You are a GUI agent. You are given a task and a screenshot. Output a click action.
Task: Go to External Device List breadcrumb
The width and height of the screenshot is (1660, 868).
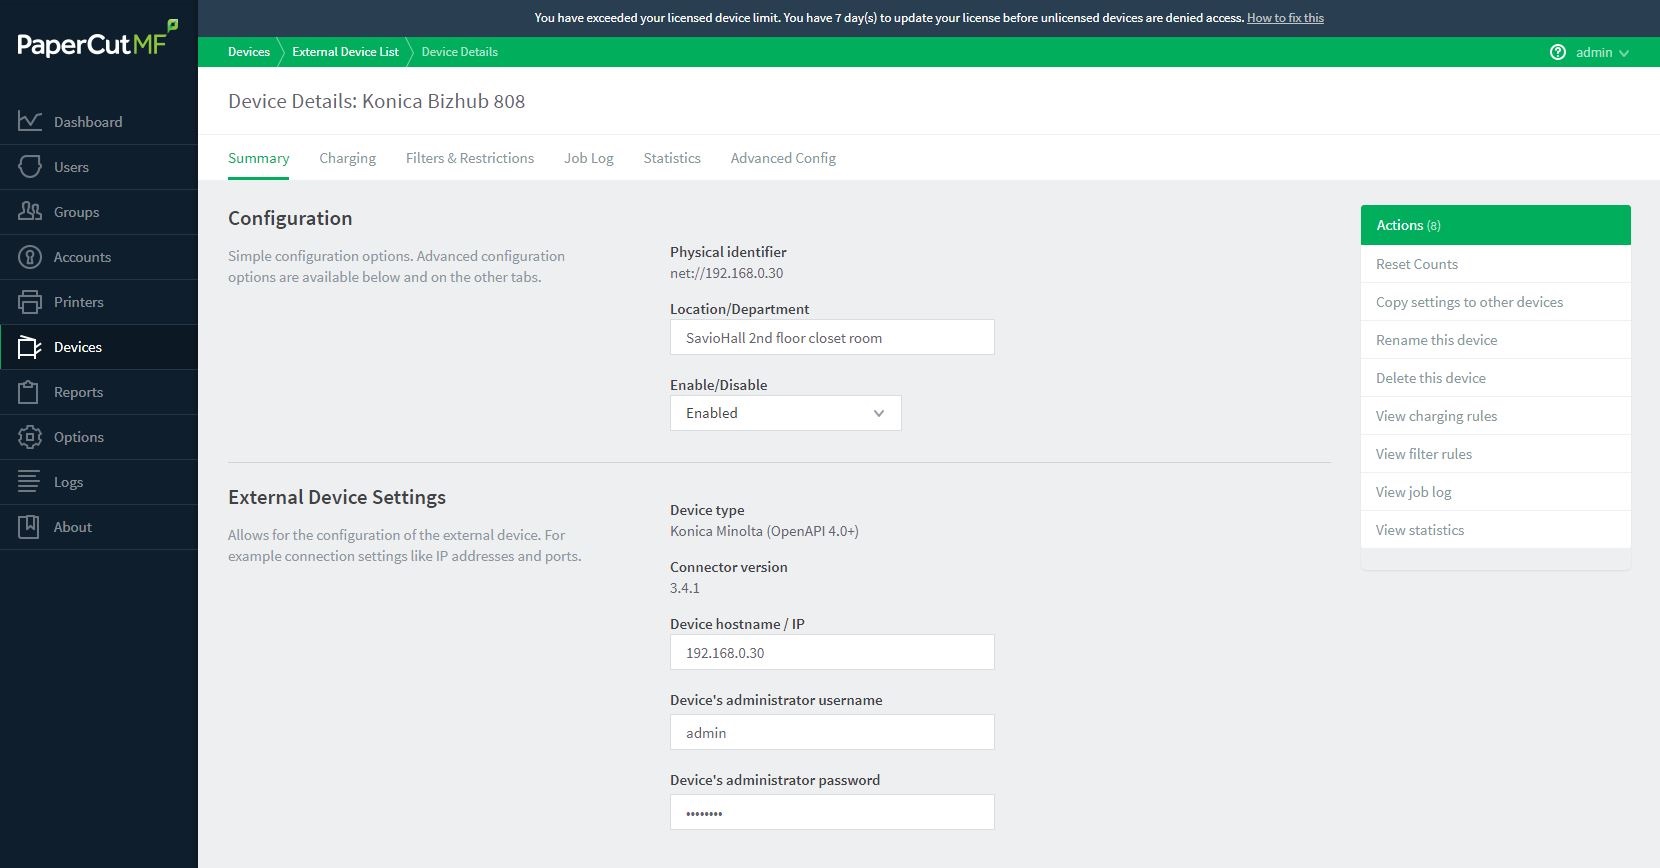pyautogui.click(x=345, y=52)
